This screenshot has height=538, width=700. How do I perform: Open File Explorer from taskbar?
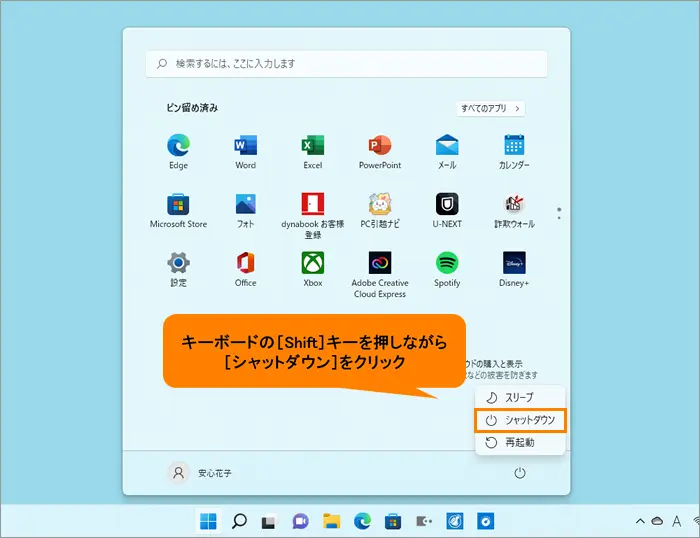[332, 521]
